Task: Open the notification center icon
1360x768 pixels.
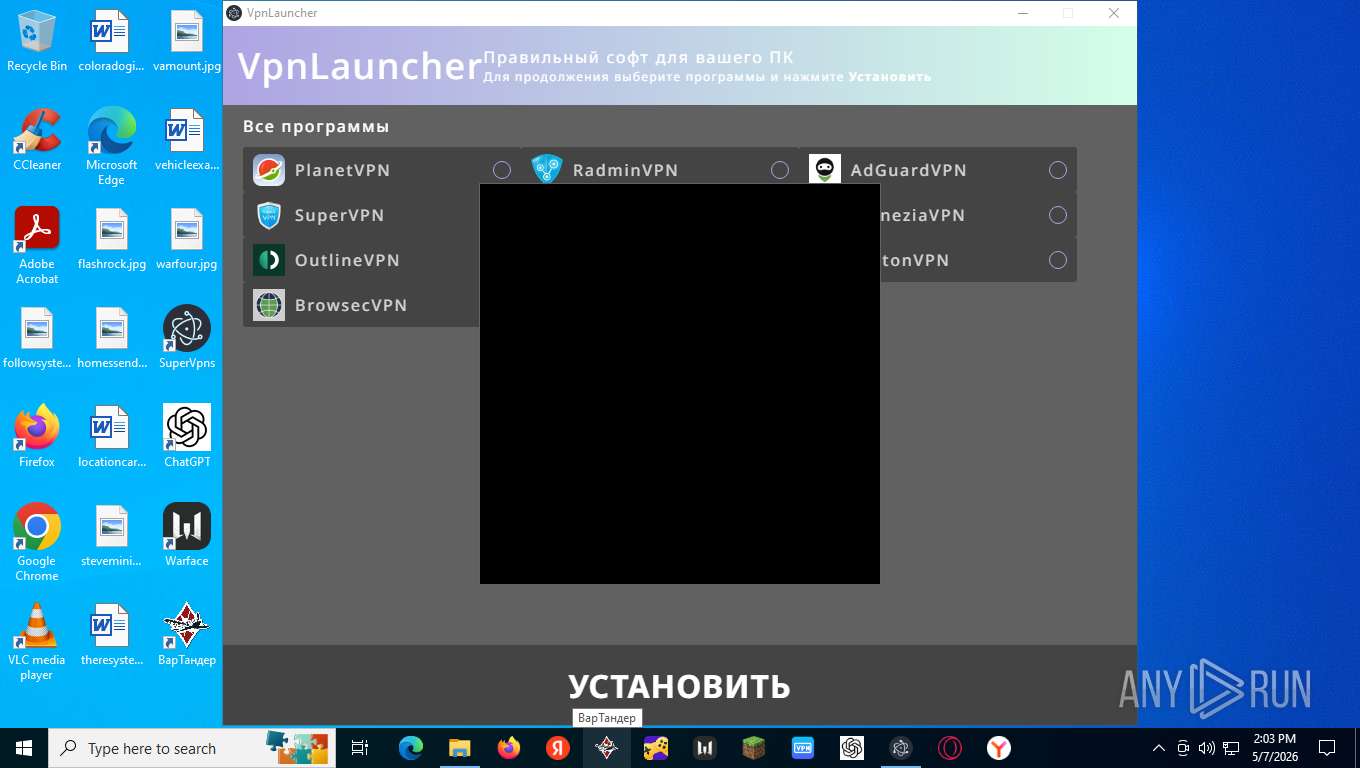Action: pos(1327,748)
